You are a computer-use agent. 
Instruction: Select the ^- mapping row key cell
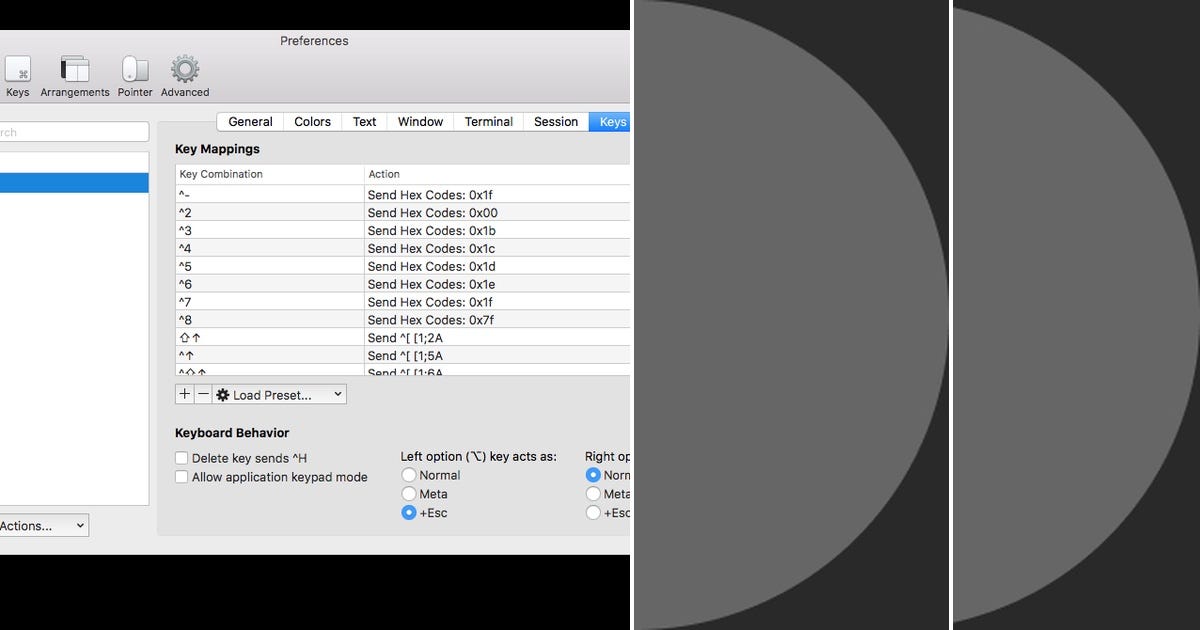pyautogui.click(x=270, y=195)
